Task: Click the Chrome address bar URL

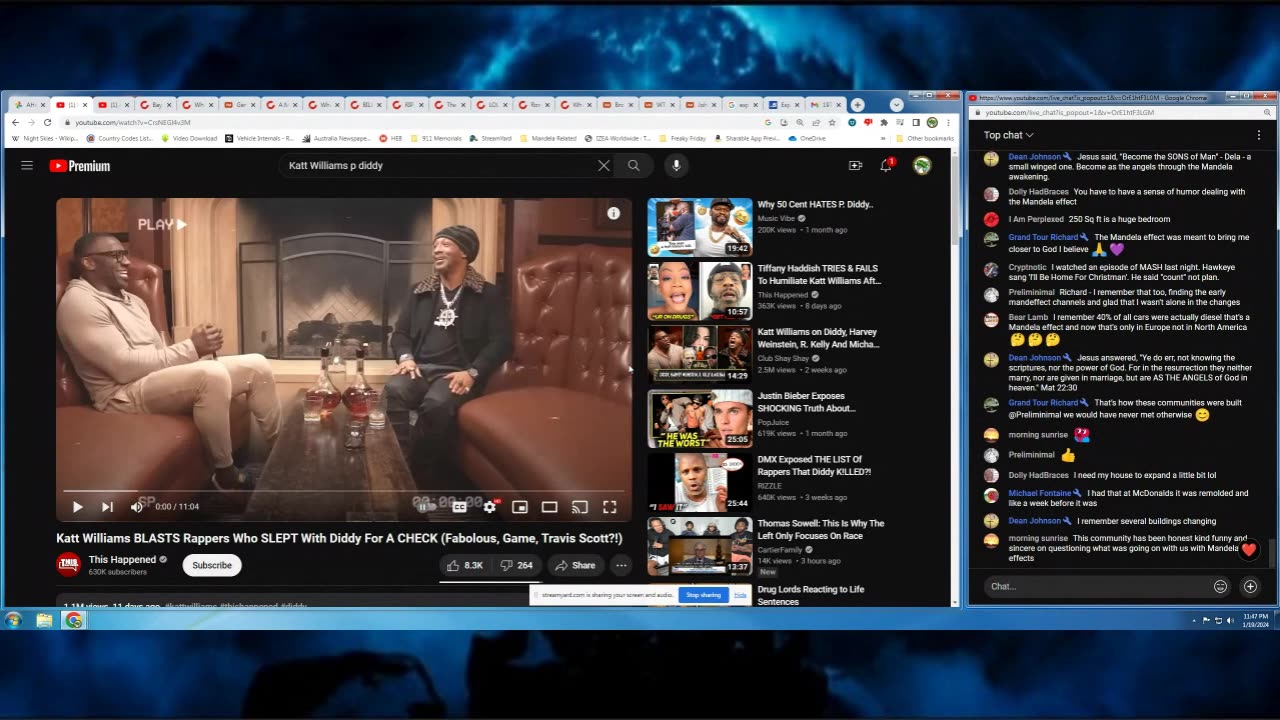Action: 133,122
